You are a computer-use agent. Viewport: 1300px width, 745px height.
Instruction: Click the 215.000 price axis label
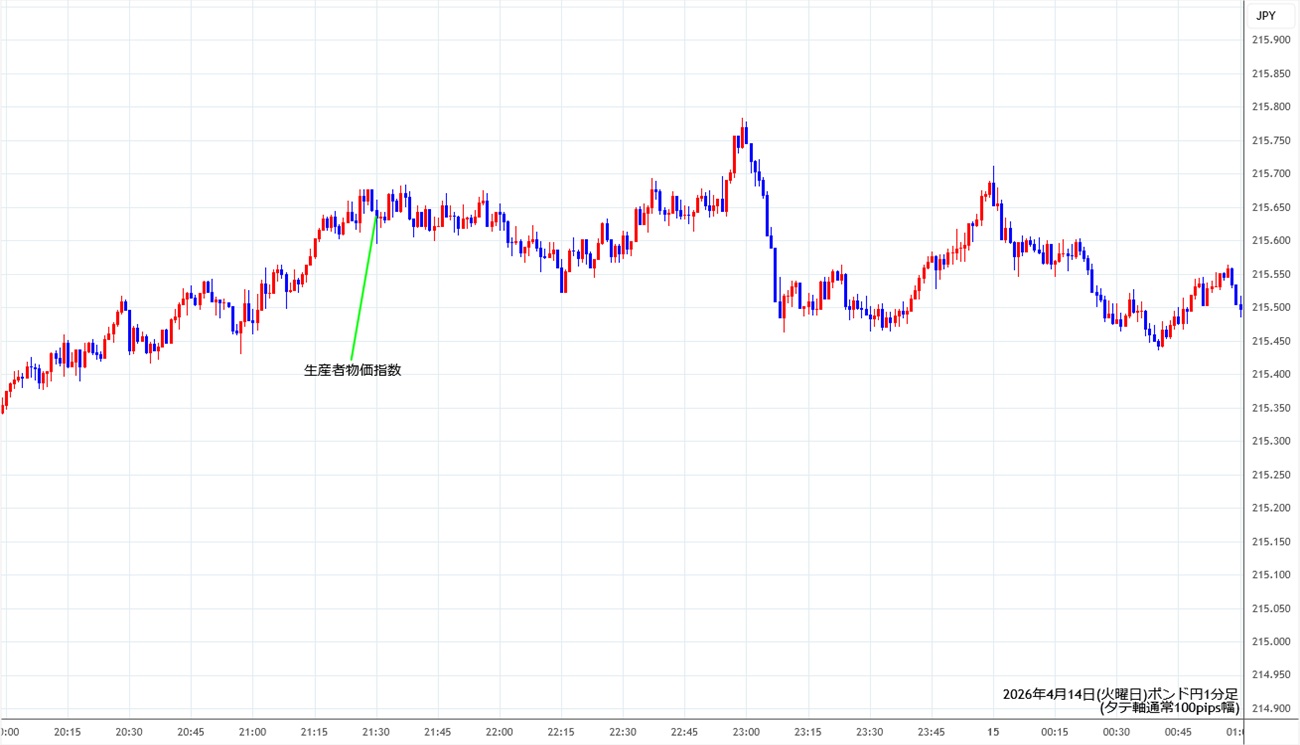1270,641
